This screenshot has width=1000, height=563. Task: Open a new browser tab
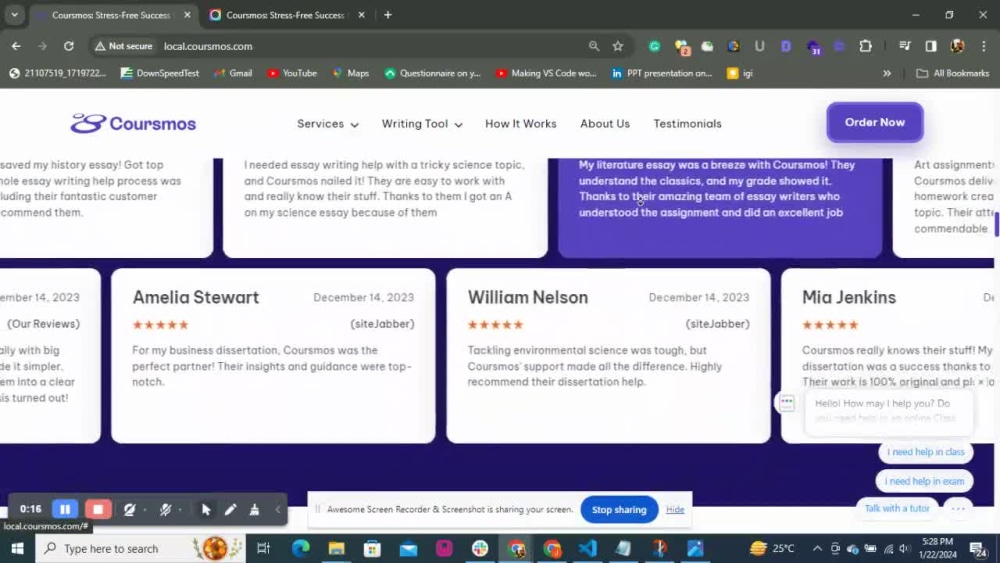[x=388, y=15]
